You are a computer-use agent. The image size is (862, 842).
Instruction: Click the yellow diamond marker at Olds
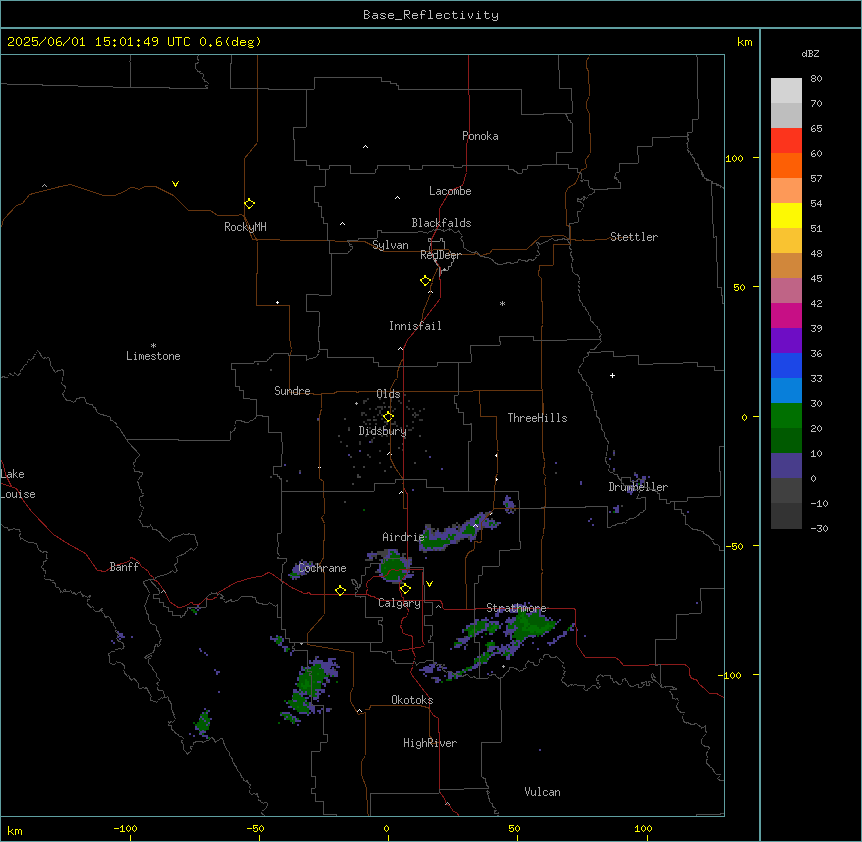pos(388,417)
